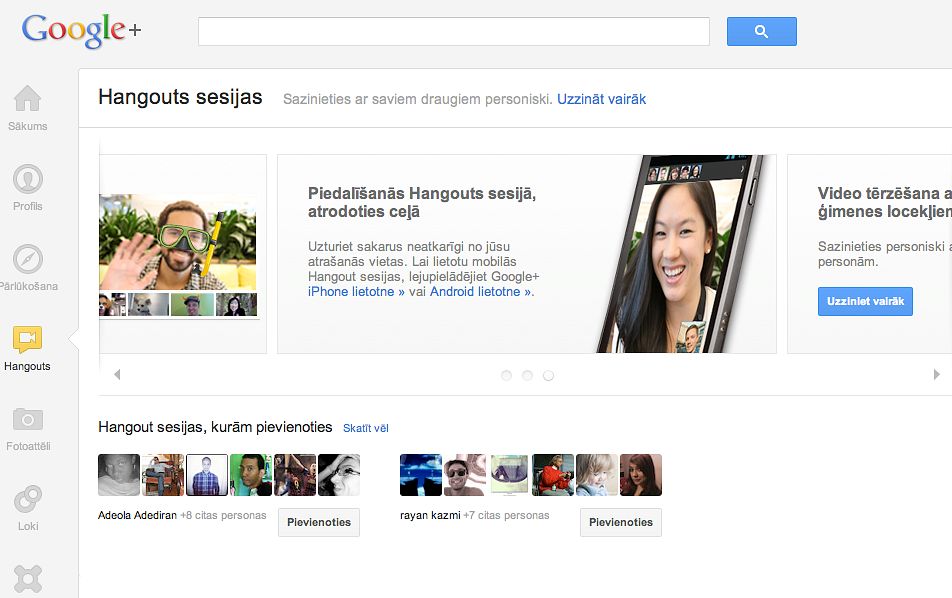The height and width of the screenshot is (598, 952).
Task: Show next carousel slide with right arrow
Action: 936,375
